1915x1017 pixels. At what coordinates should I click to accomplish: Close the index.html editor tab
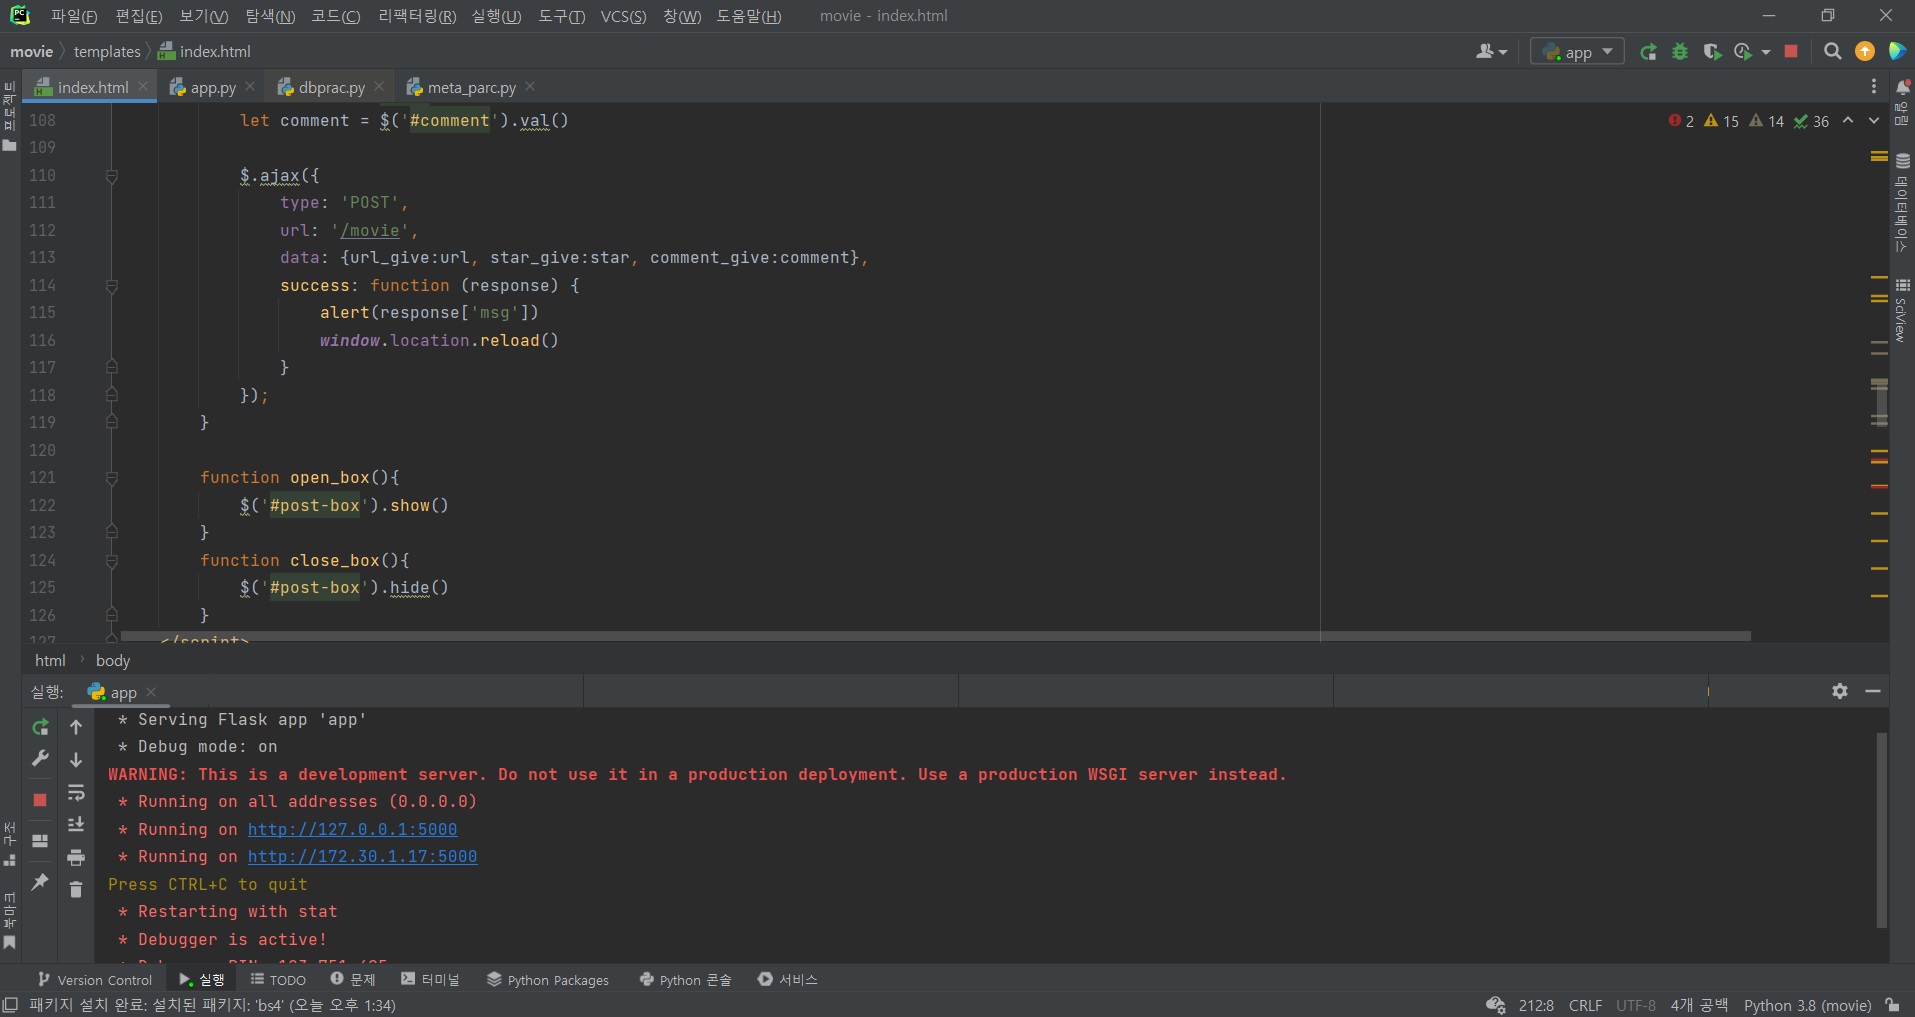tap(143, 87)
